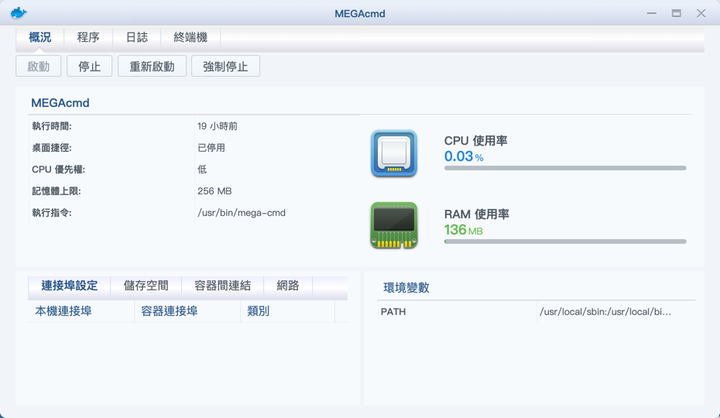The height and width of the screenshot is (418, 720).
Task: Restart container with 重新啟動 button
Action: (x=152, y=67)
